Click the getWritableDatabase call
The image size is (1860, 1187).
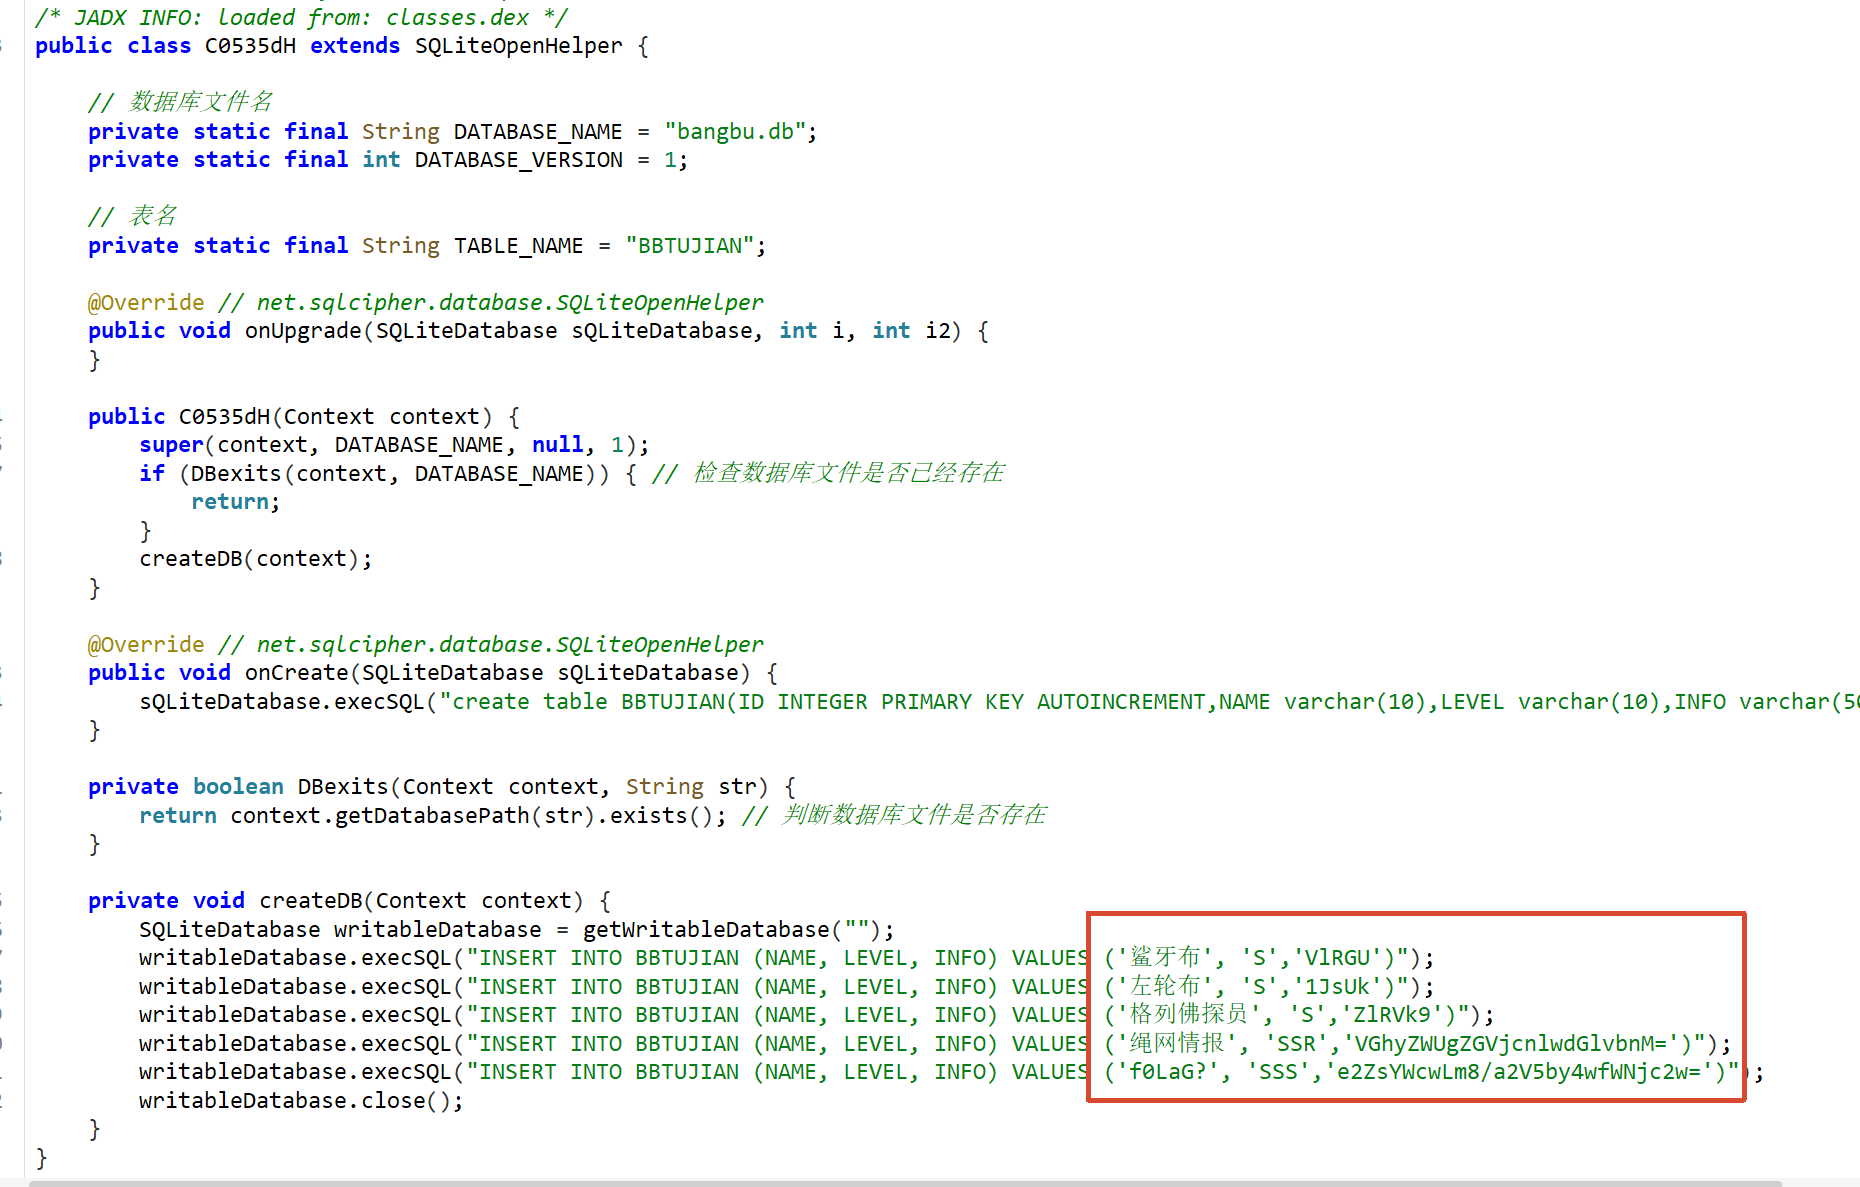(738, 930)
